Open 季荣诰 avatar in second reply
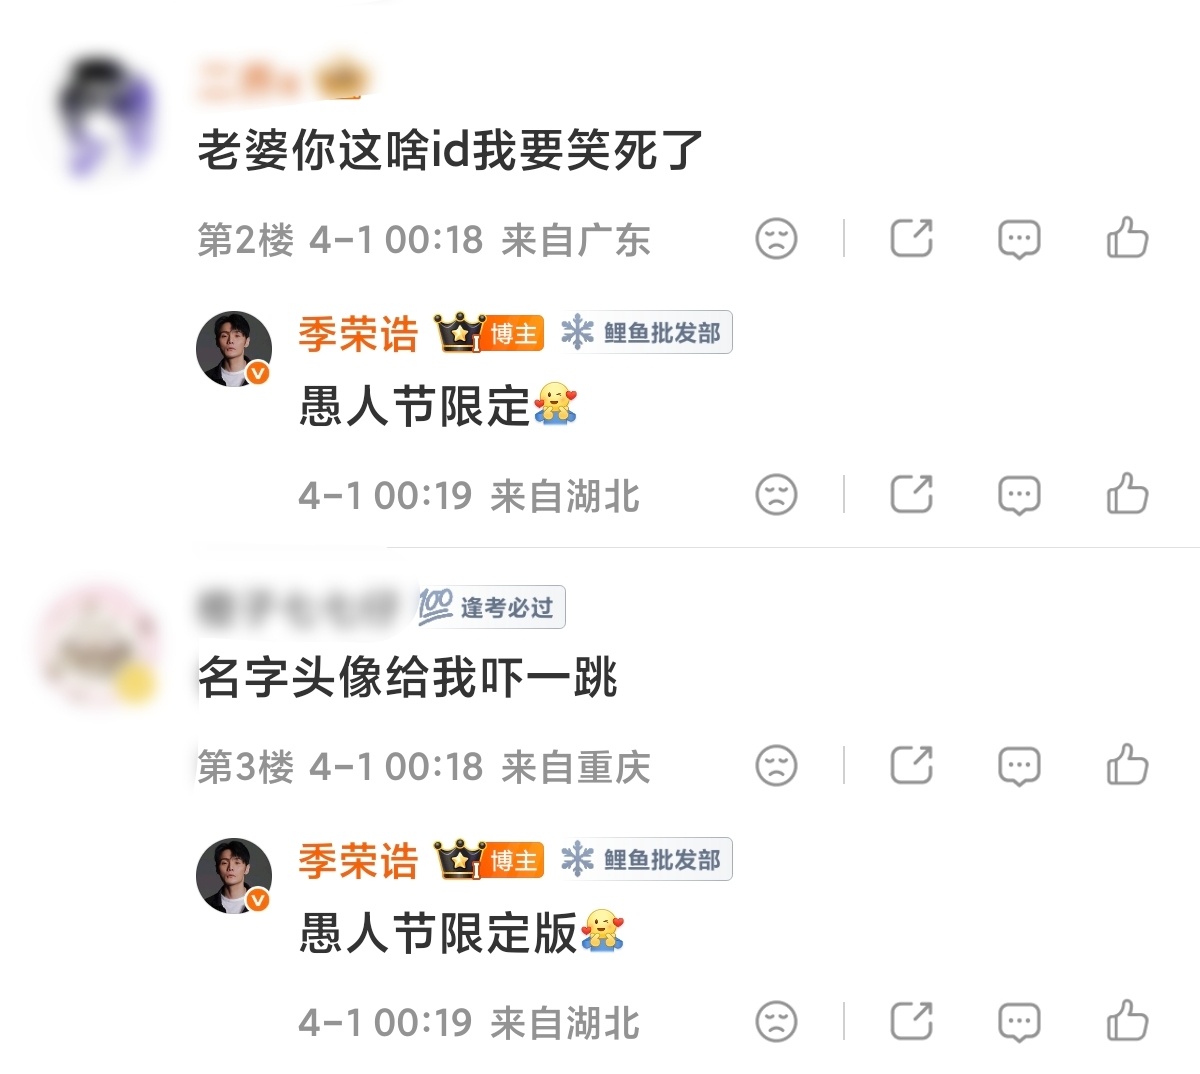Viewport: 1200px width, 1074px height. coord(234,876)
